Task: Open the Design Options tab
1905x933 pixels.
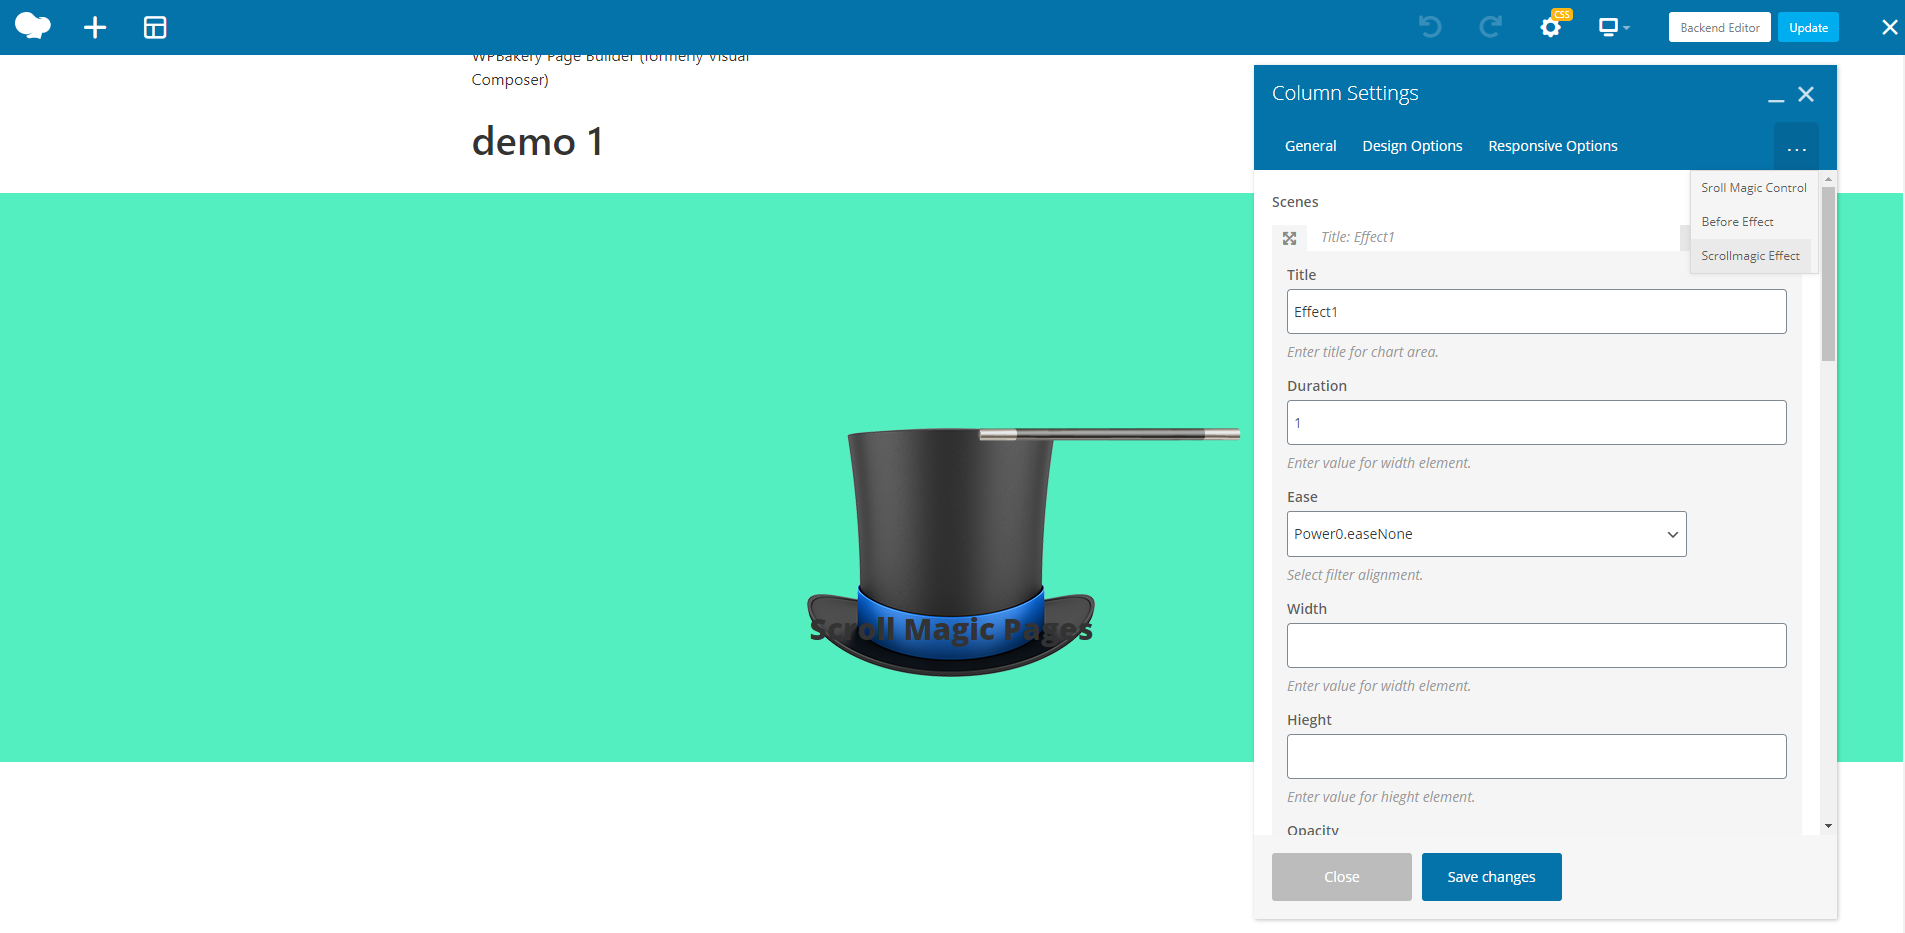Action: (1412, 146)
